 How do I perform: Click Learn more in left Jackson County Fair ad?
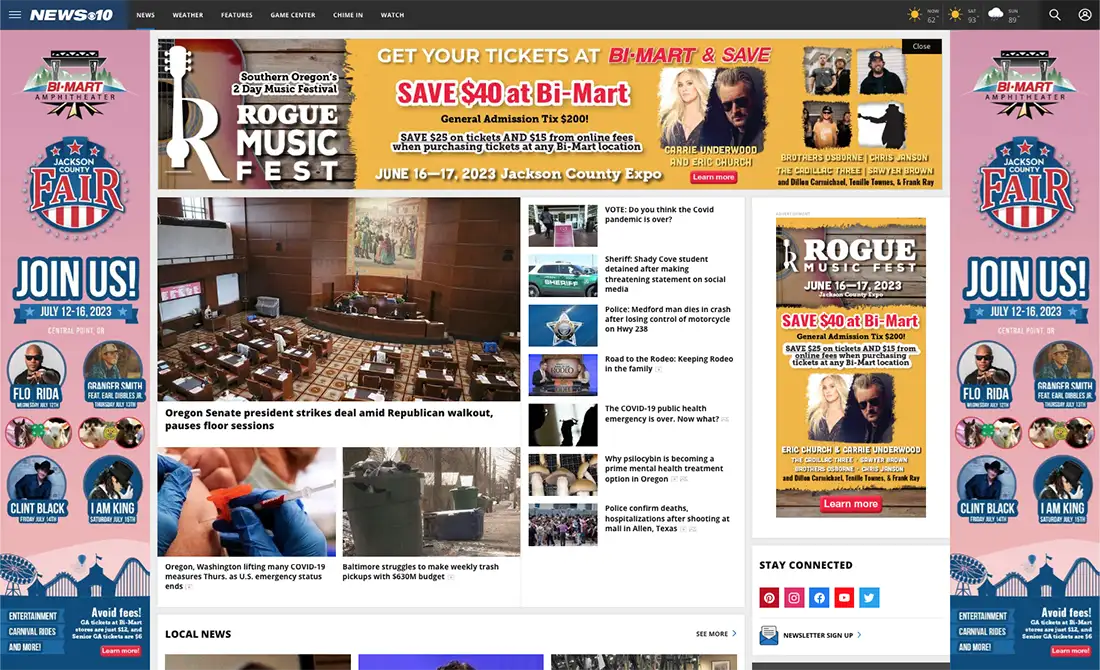coord(120,650)
